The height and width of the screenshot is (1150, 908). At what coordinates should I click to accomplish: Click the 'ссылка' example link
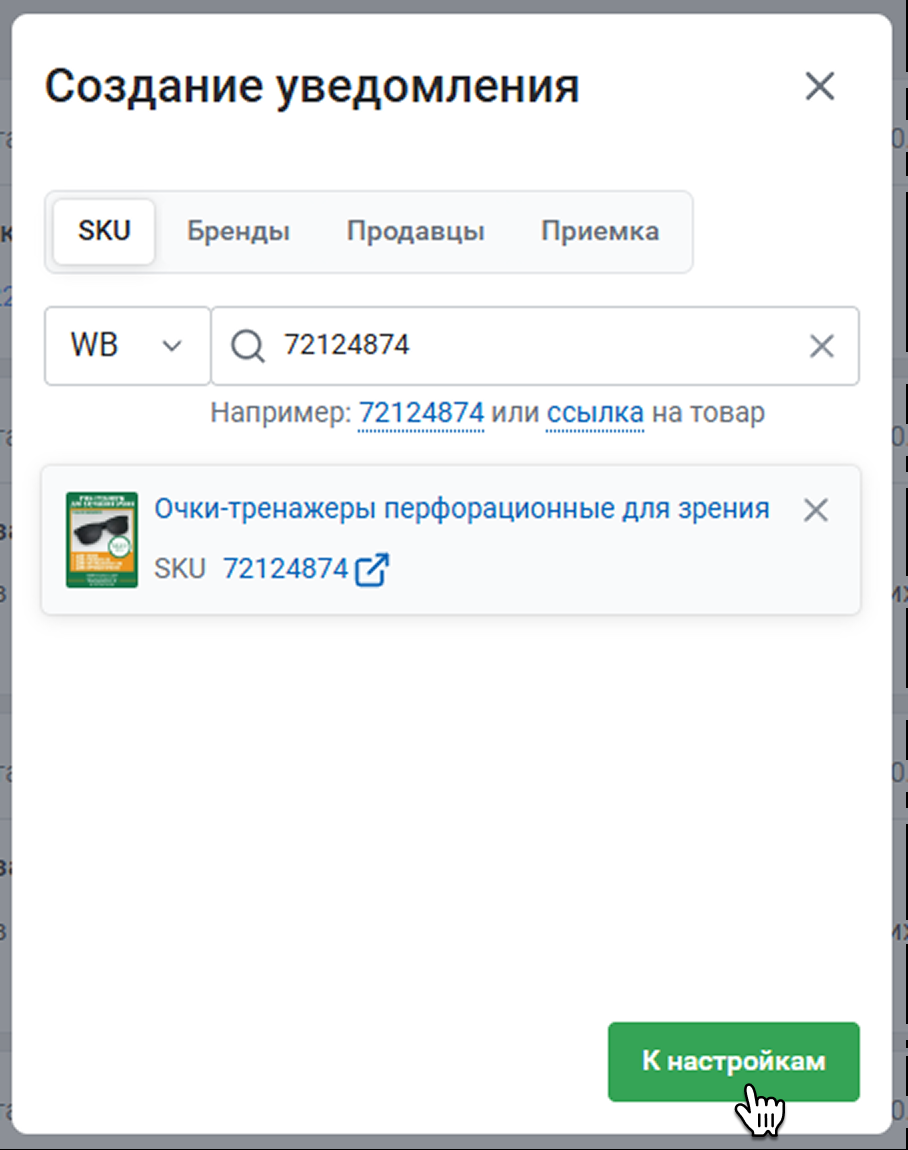594,412
